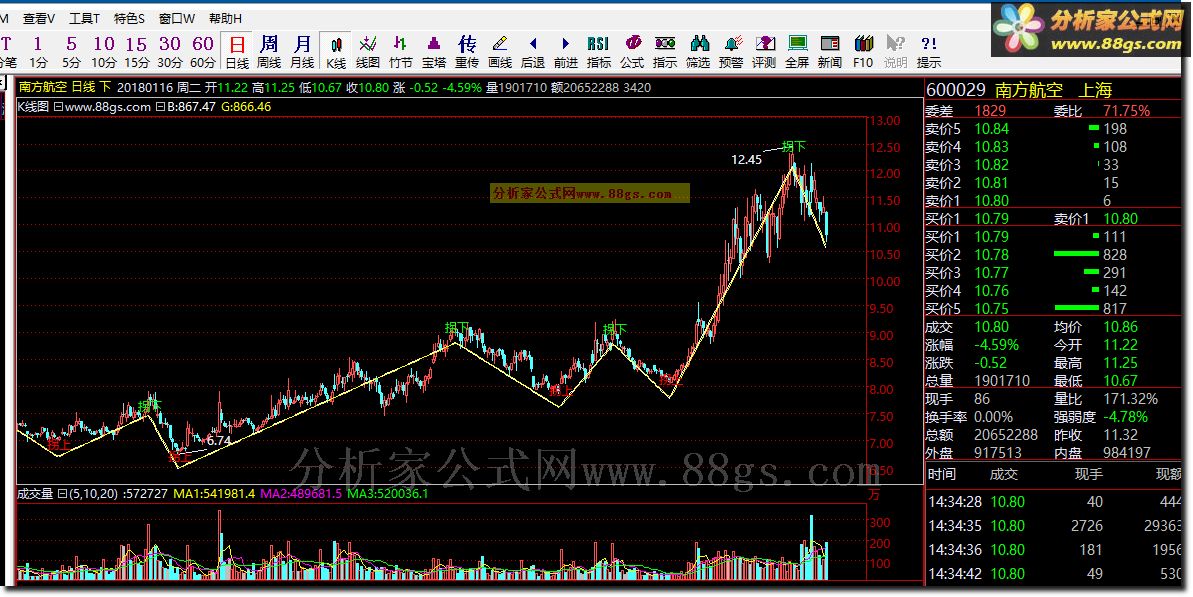Open the 帮助H menu
1193x597 pixels.
[225, 18]
